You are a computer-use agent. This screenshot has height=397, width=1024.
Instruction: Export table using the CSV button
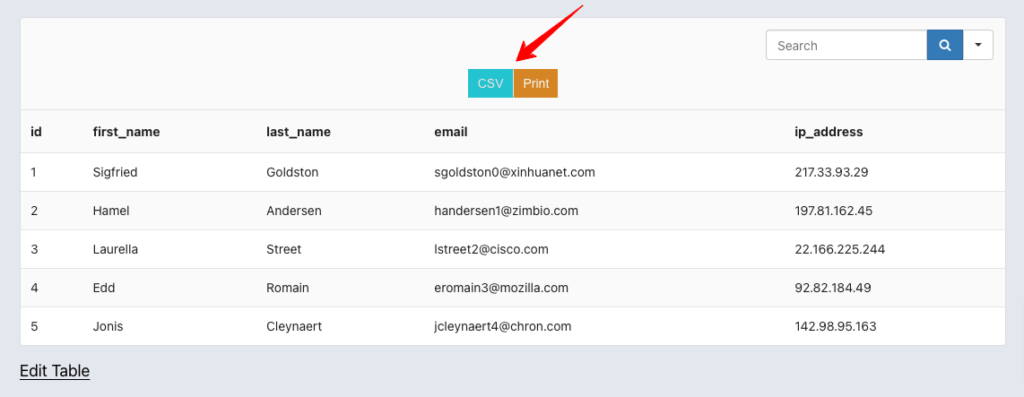(490, 84)
